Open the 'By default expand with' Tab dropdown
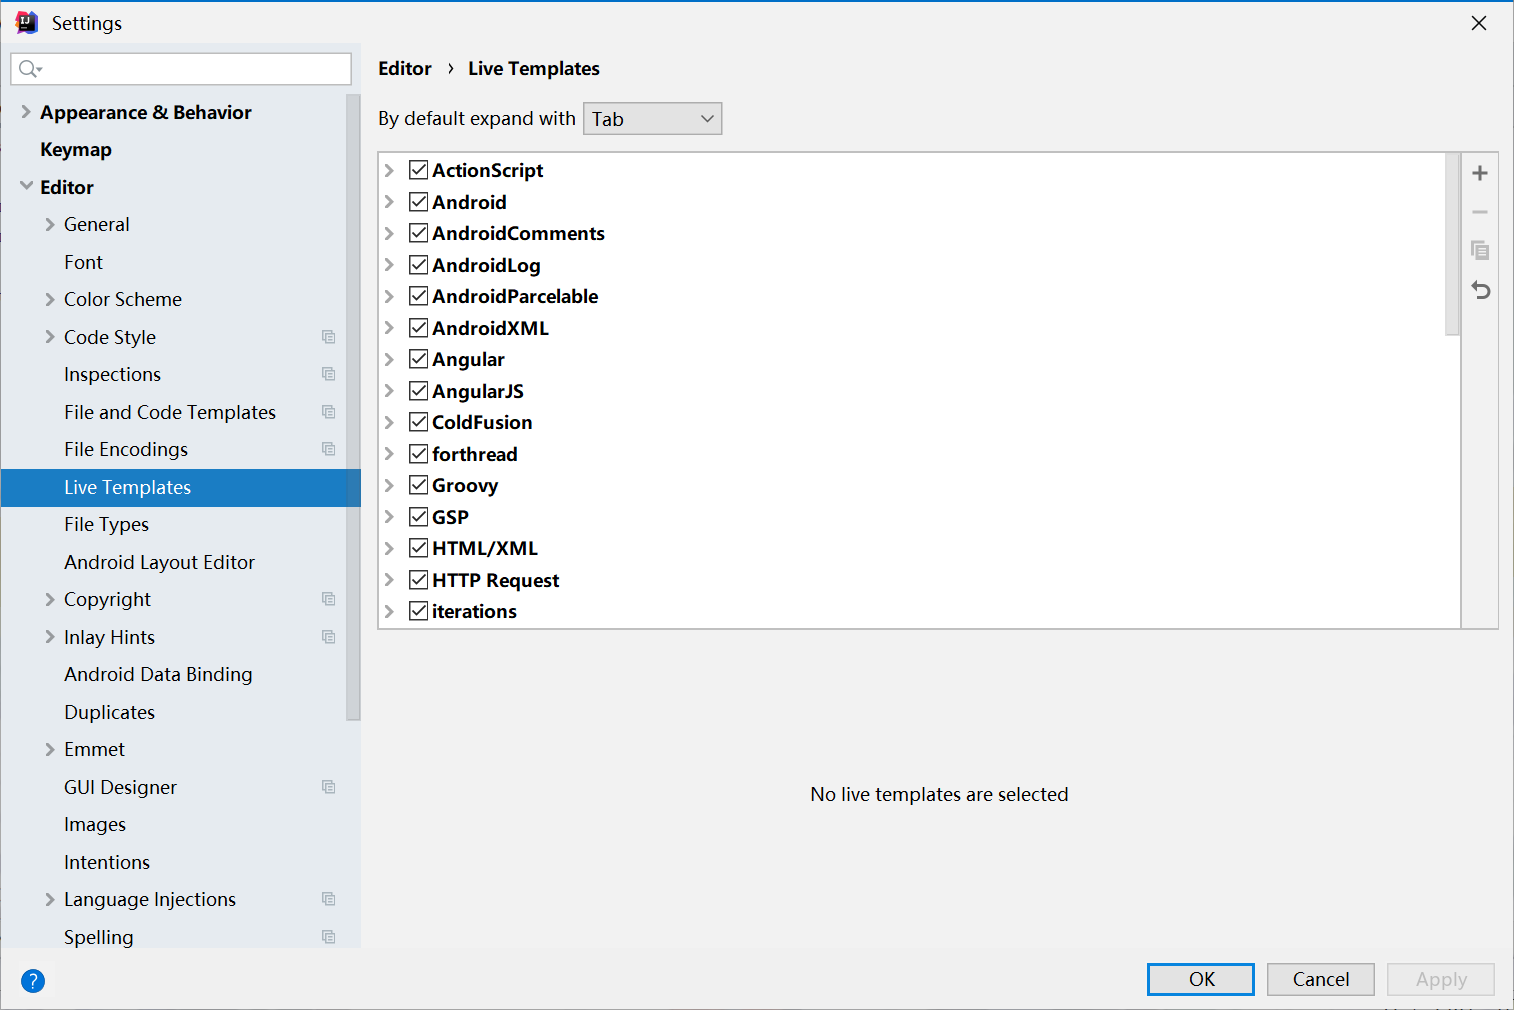Viewport: 1514px width, 1010px height. [x=652, y=119]
